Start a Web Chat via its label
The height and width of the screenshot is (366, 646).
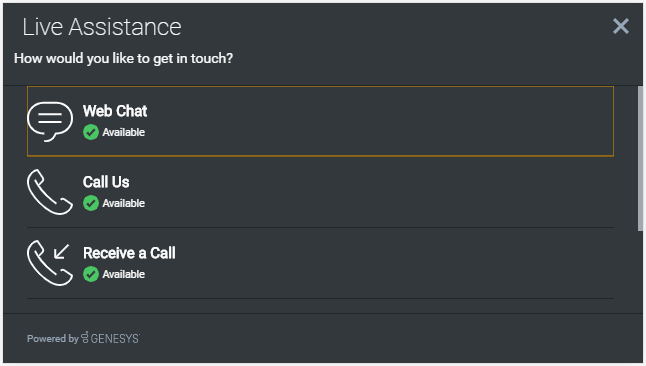coord(115,111)
